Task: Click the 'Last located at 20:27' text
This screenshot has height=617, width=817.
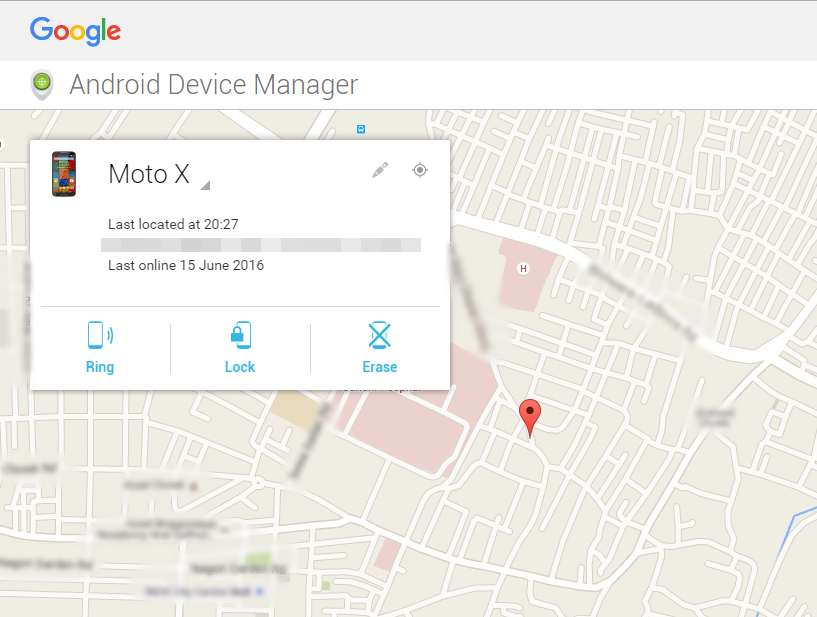Action: [173, 224]
